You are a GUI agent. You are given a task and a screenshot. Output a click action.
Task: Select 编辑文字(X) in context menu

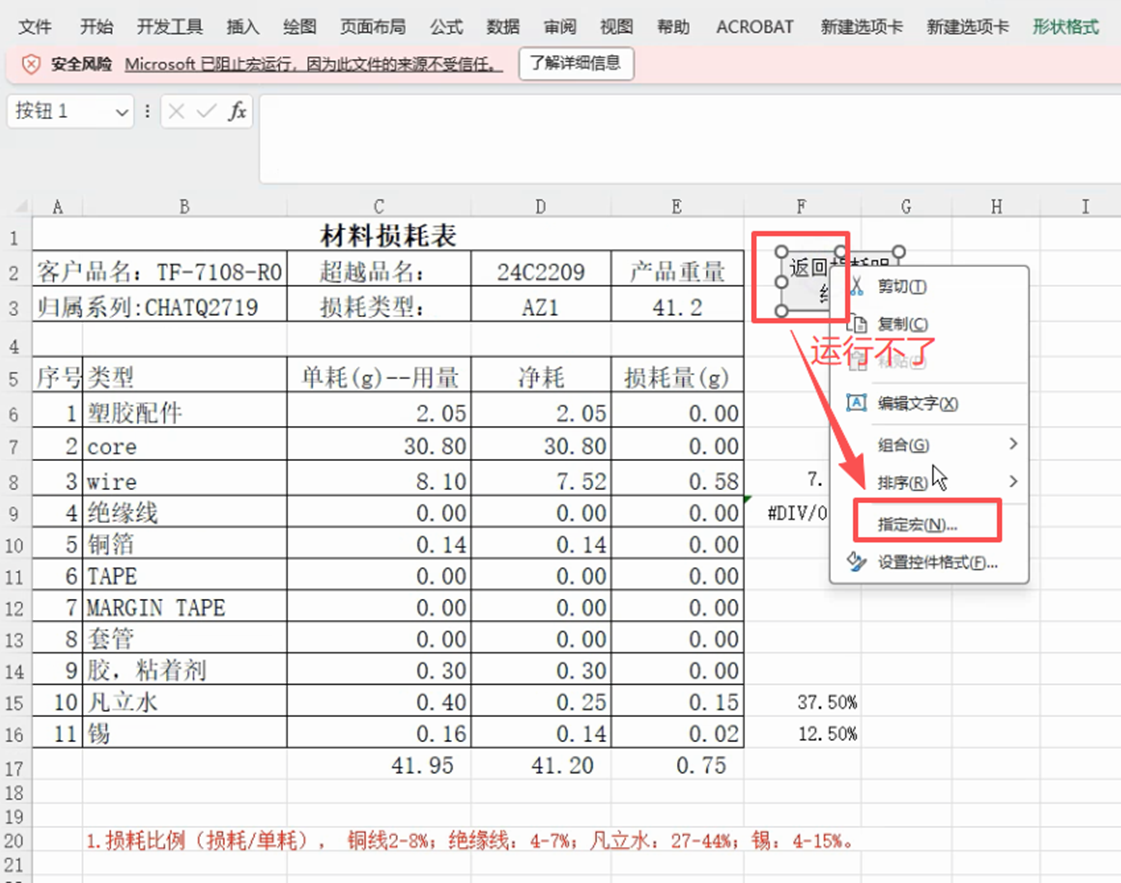point(918,403)
